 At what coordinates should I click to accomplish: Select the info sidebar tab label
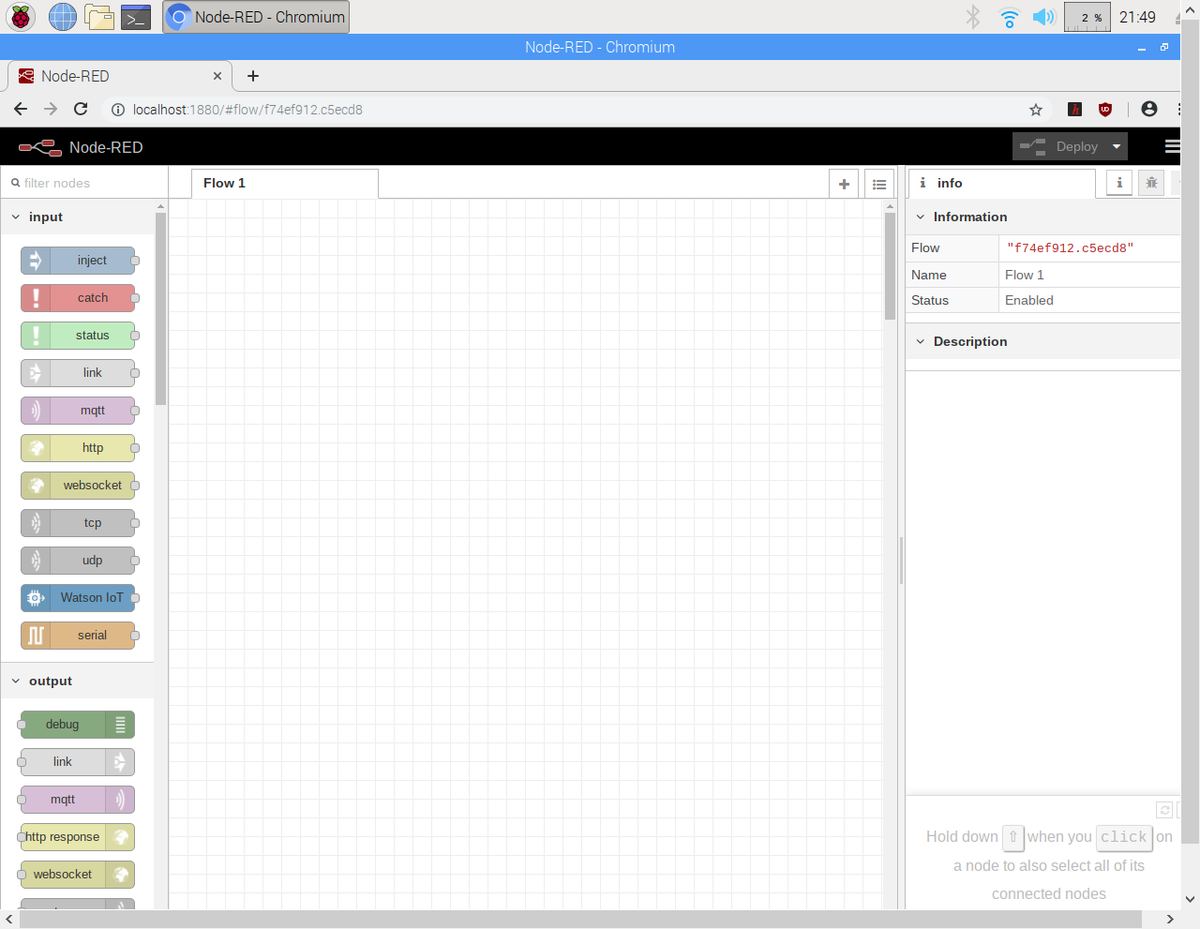(x=1002, y=183)
